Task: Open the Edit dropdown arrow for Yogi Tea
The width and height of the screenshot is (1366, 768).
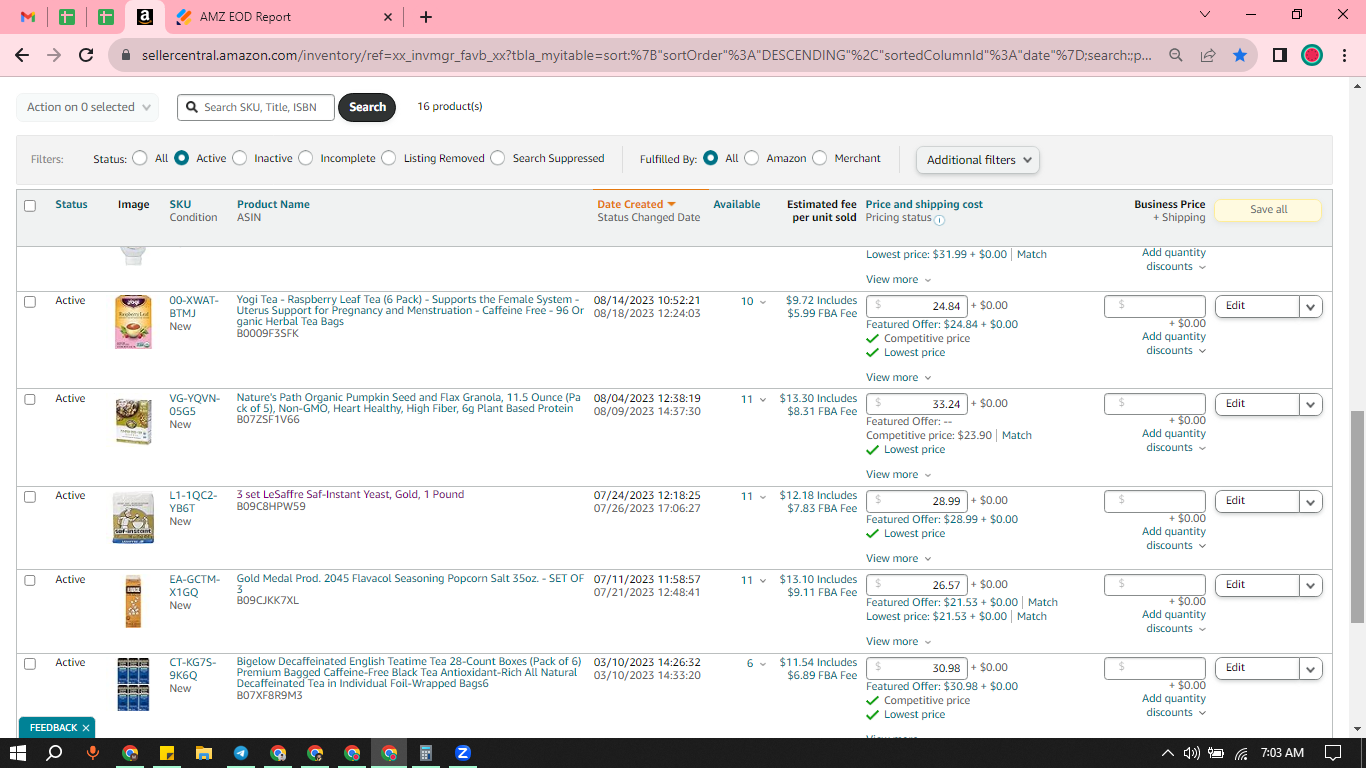Action: tap(1311, 306)
